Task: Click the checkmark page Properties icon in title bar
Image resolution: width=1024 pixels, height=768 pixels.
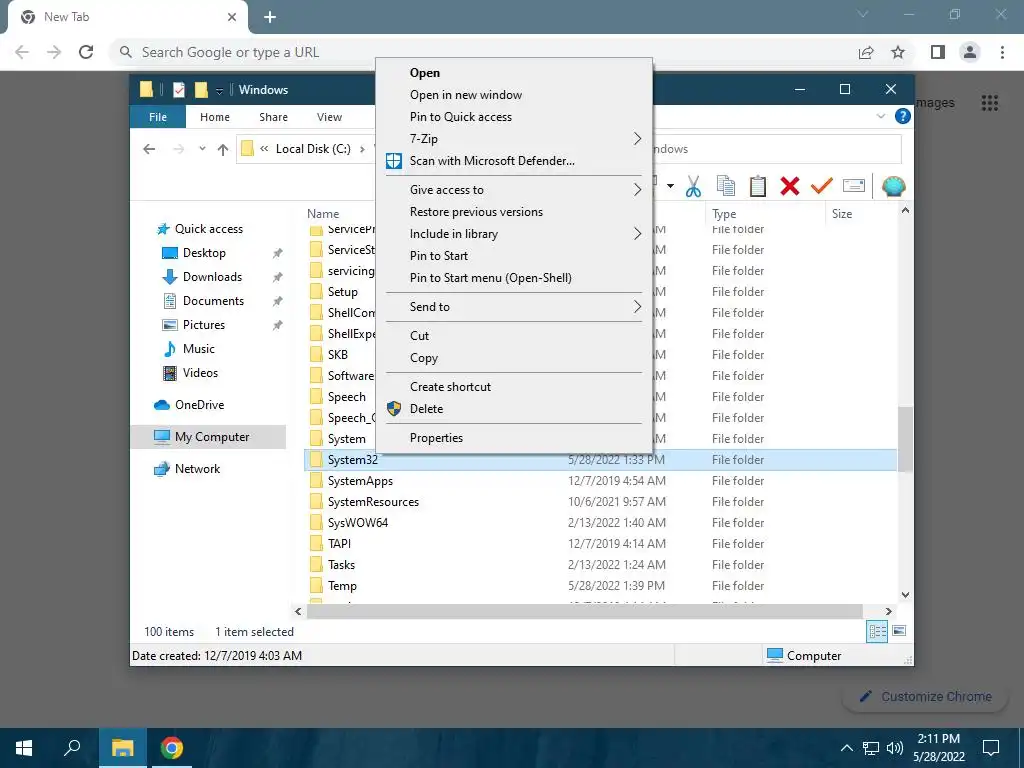Action: coord(178,89)
